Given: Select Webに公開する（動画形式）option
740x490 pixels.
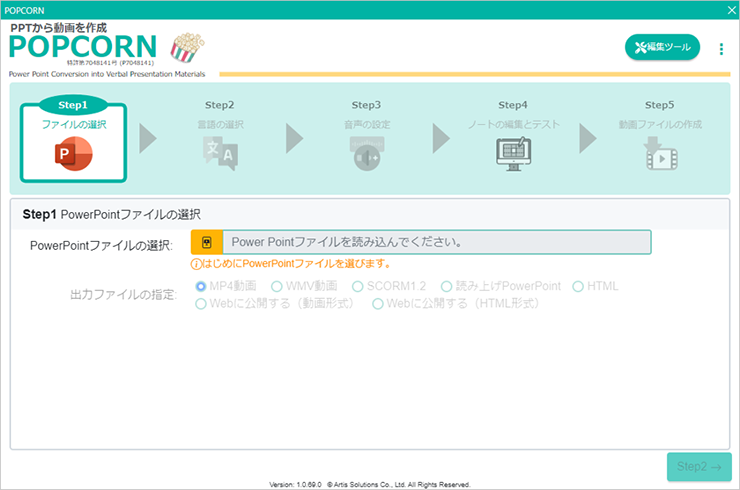Looking at the screenshot, I should point(275,304).
